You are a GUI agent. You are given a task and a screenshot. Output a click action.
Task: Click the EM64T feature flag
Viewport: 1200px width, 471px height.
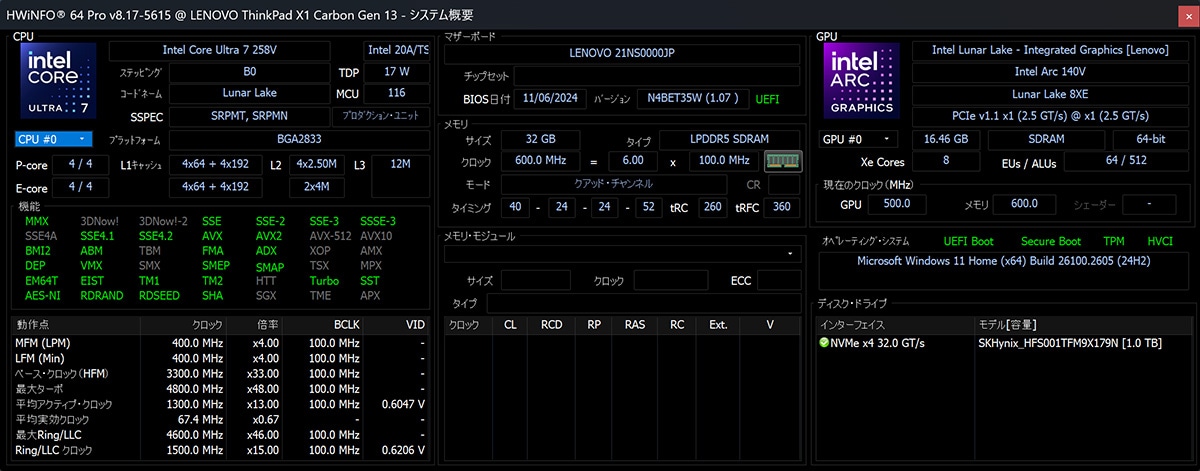[40, 281]
